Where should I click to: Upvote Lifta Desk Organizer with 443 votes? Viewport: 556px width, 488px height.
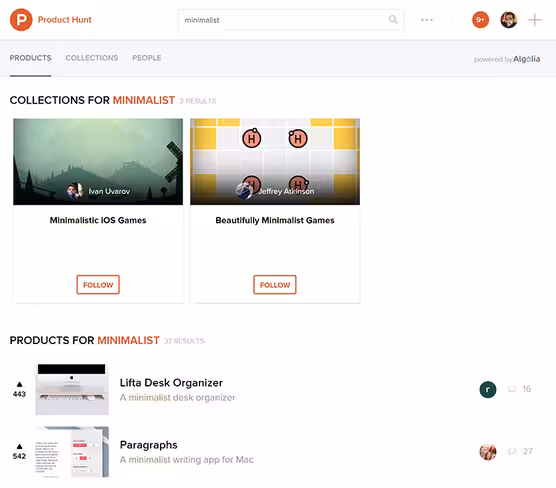click(19, 389)
